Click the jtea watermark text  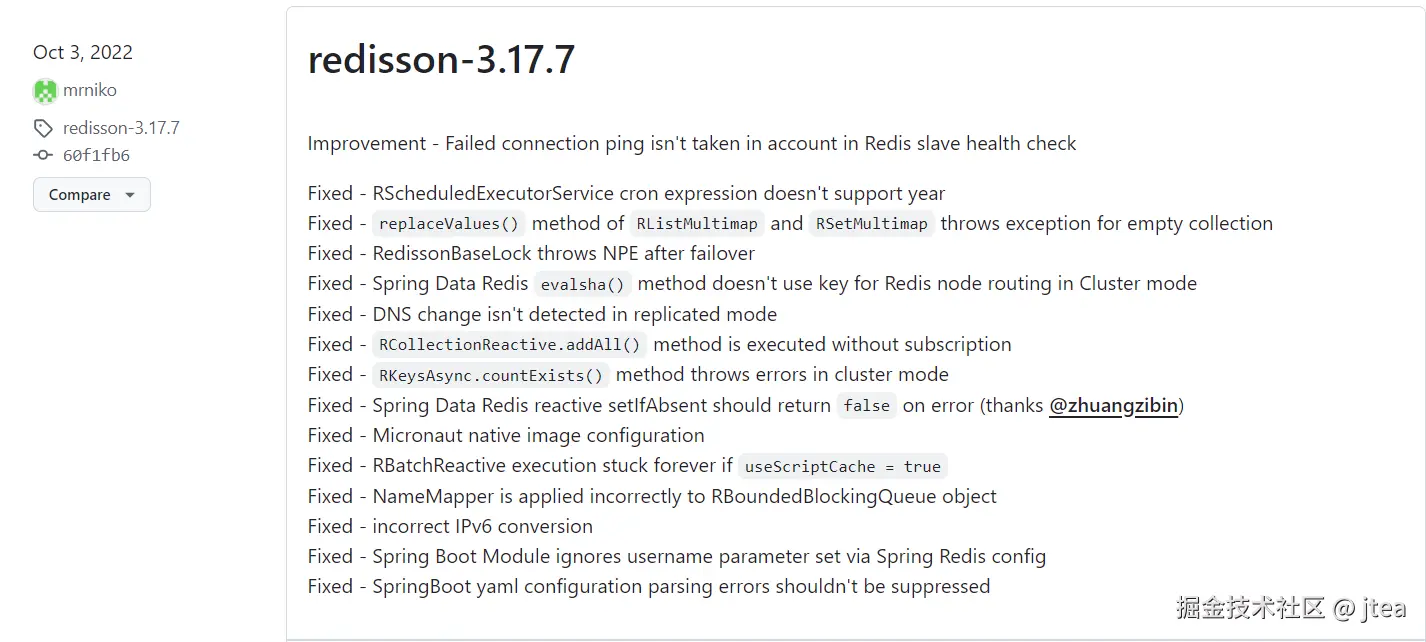pos(1383,607)
